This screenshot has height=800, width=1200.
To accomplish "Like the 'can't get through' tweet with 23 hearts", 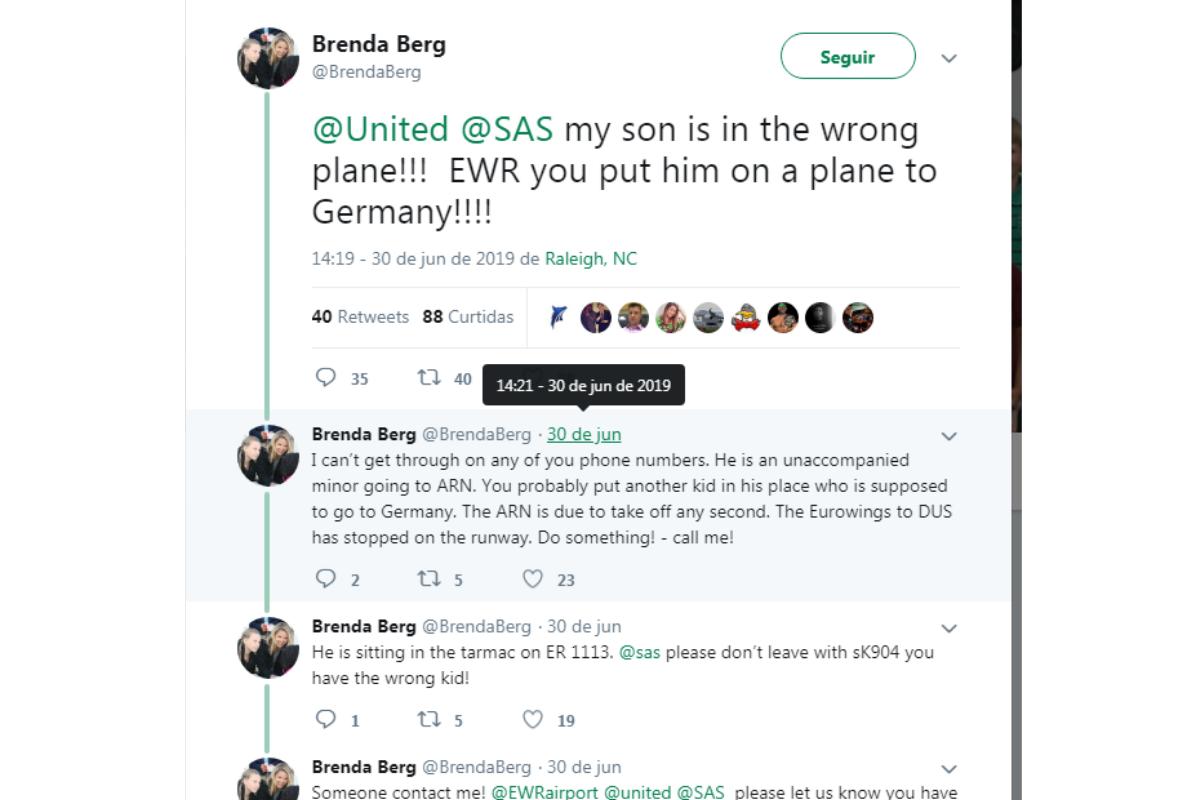I will click(533, 579).
